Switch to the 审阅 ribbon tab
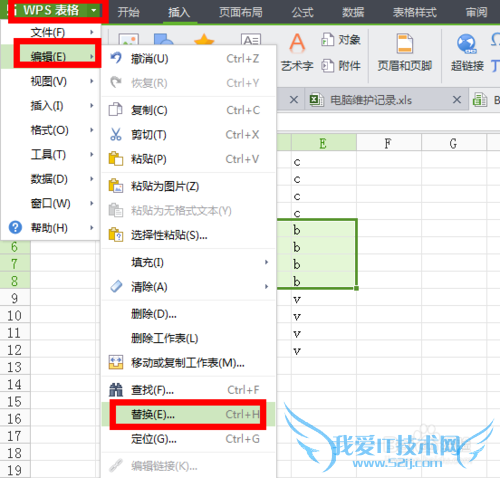Screen dimensions: 500x478 [476, 12]
